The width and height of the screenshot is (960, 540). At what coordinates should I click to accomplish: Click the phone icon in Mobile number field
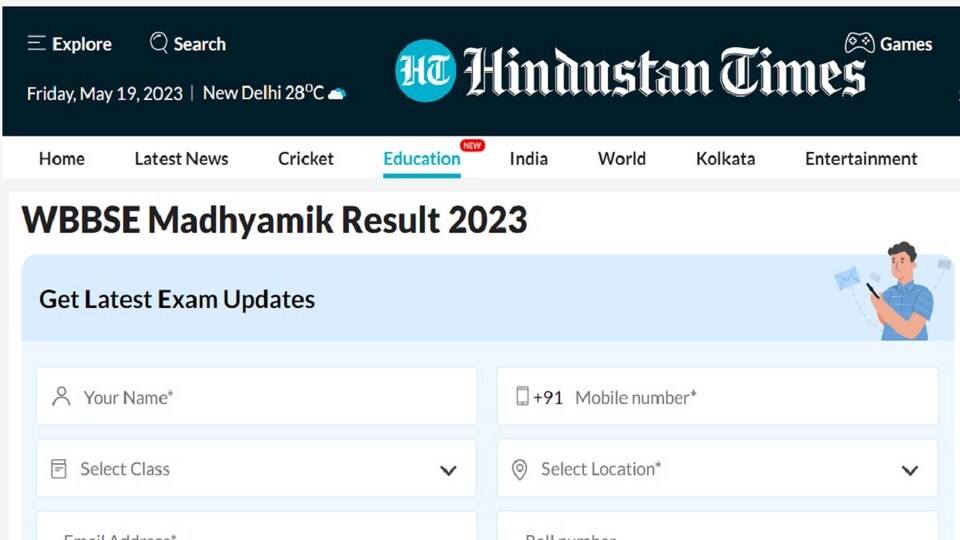point(522,396)
